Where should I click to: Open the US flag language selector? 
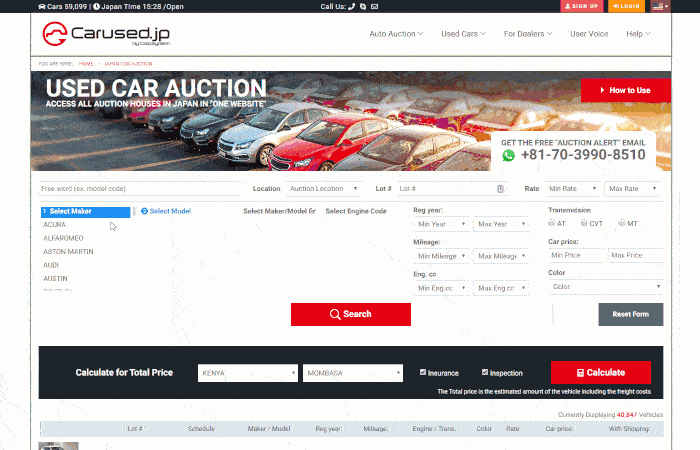(x=660, y=6)
